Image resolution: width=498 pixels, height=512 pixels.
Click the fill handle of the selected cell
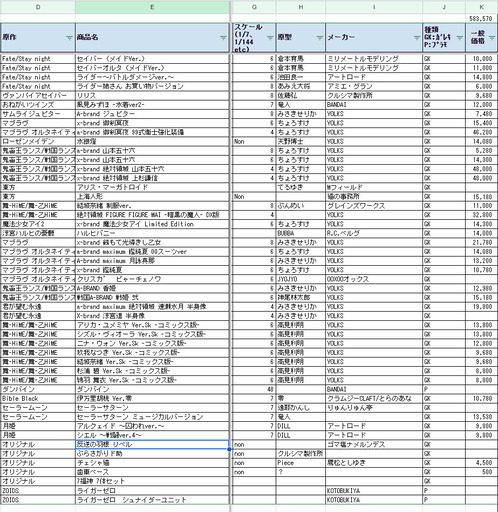click(229, 449)
